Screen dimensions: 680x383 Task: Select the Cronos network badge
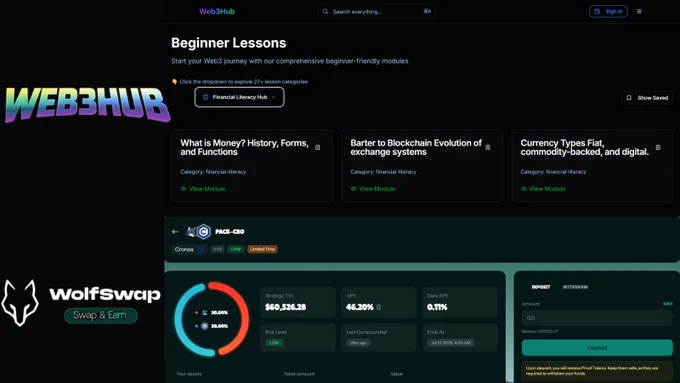tap(189, 249)
